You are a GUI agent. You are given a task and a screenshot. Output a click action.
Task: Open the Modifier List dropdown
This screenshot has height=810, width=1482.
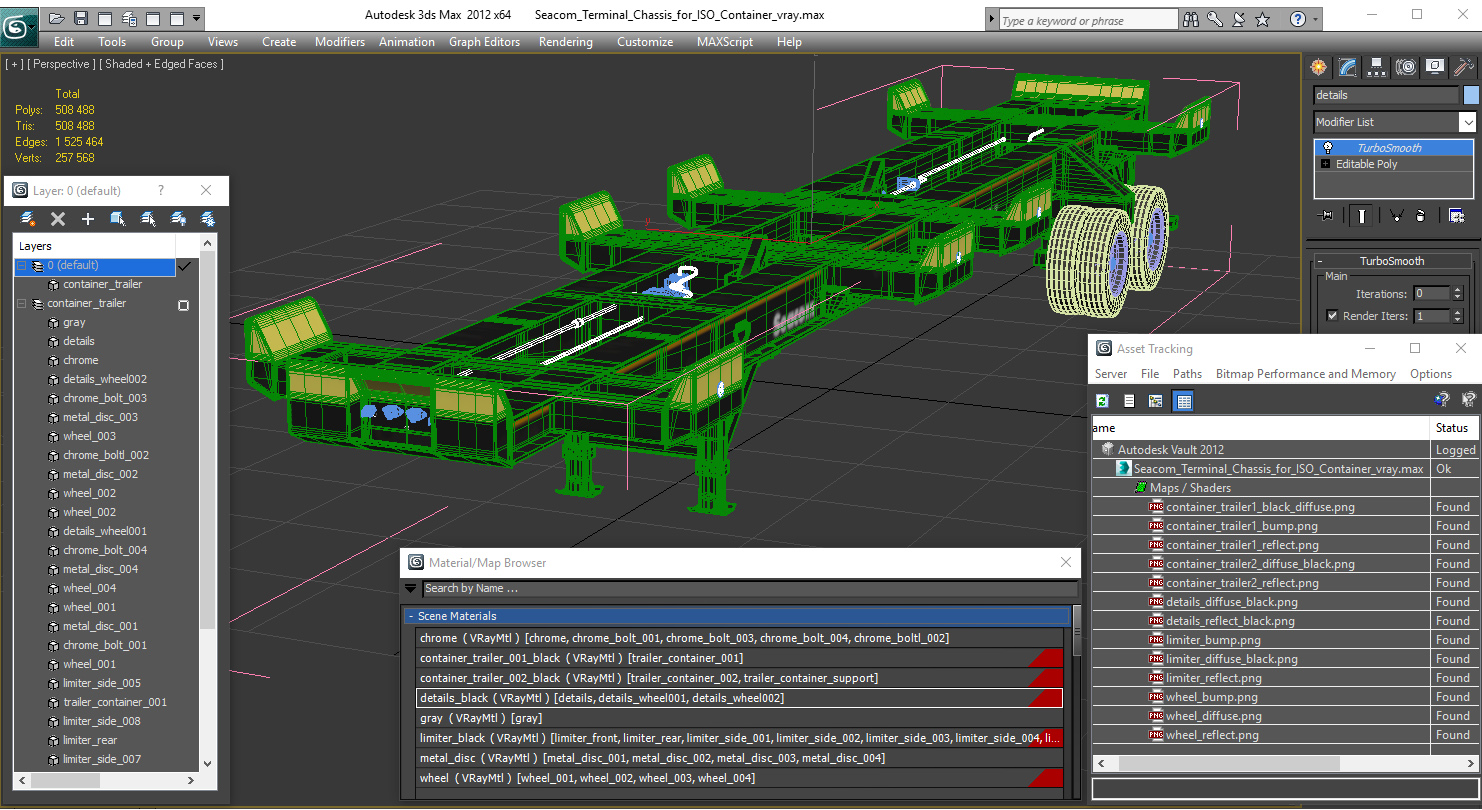(1467, 122)
